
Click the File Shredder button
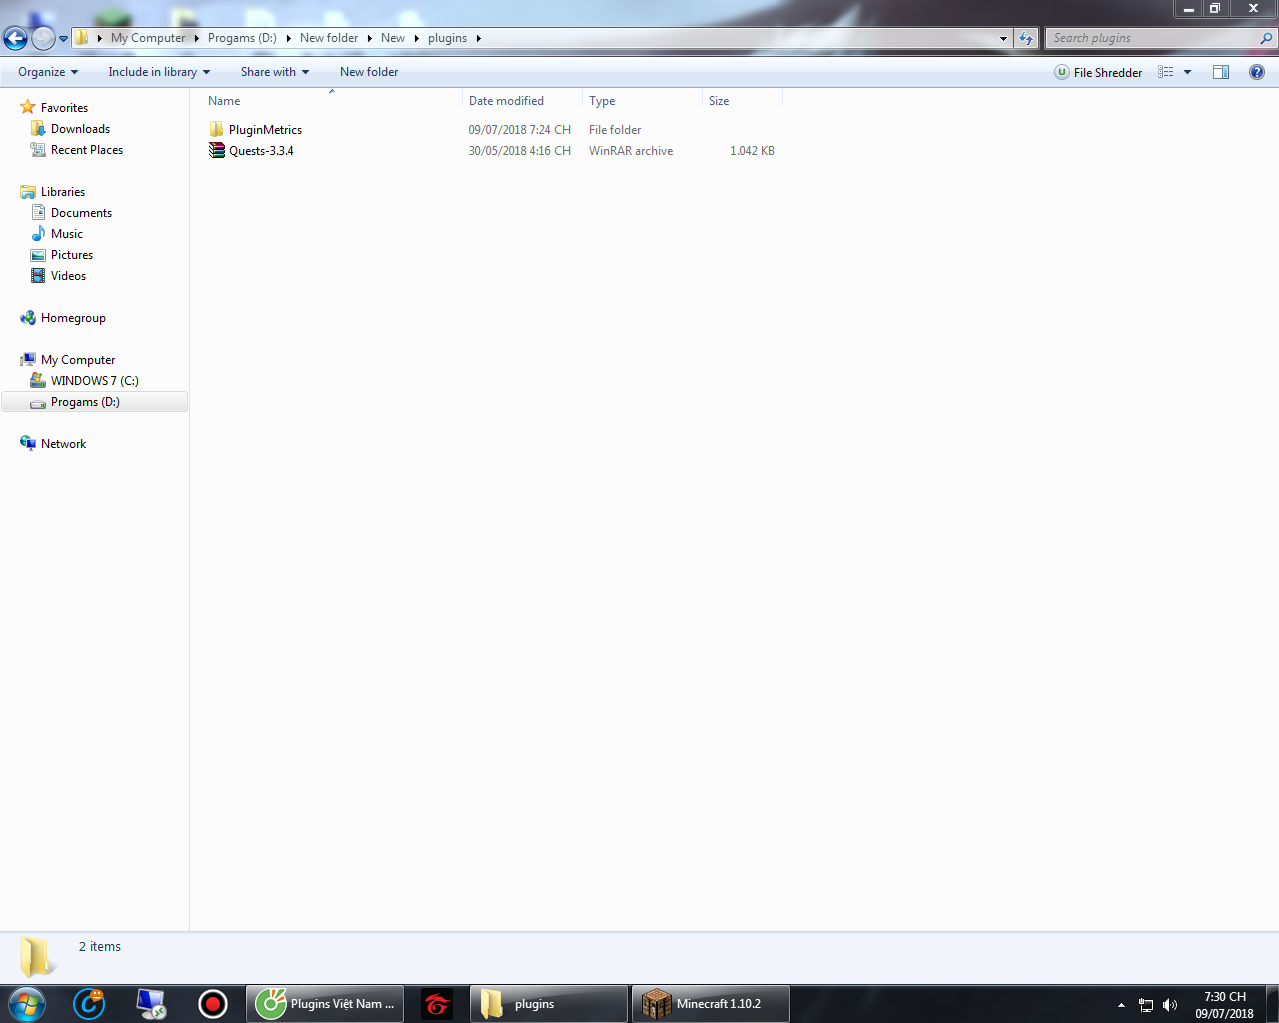coord(1098,72)
